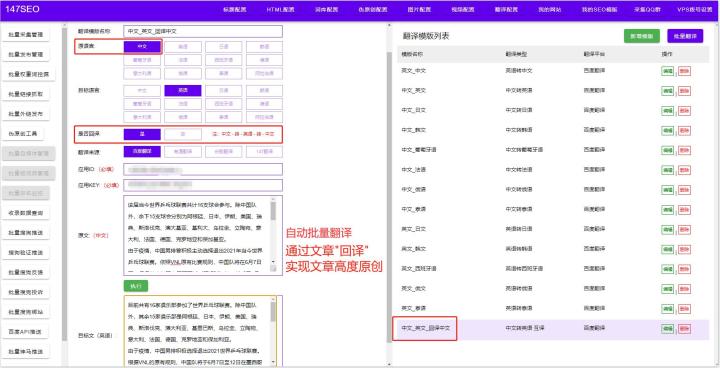
Task: Select the 英文_西班牙语 template name
Action: 419,268
